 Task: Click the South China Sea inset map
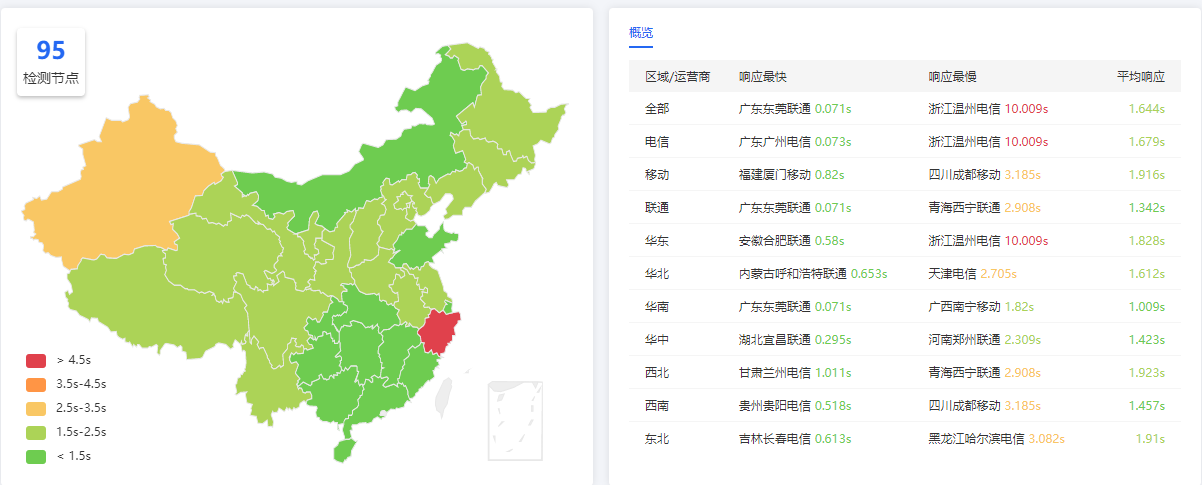(514, 420)
